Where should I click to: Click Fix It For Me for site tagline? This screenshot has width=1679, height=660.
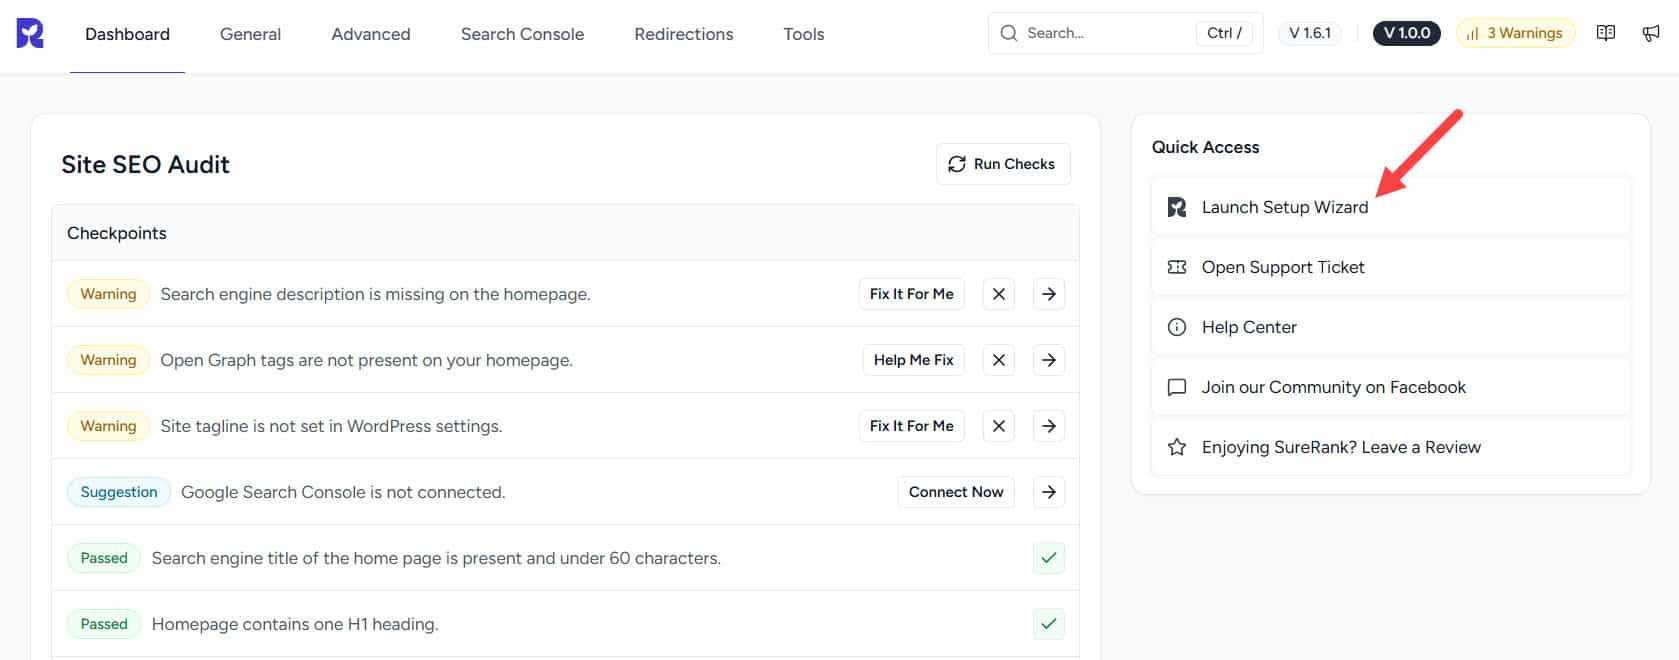pyautogui.click(x=911, y=426)
